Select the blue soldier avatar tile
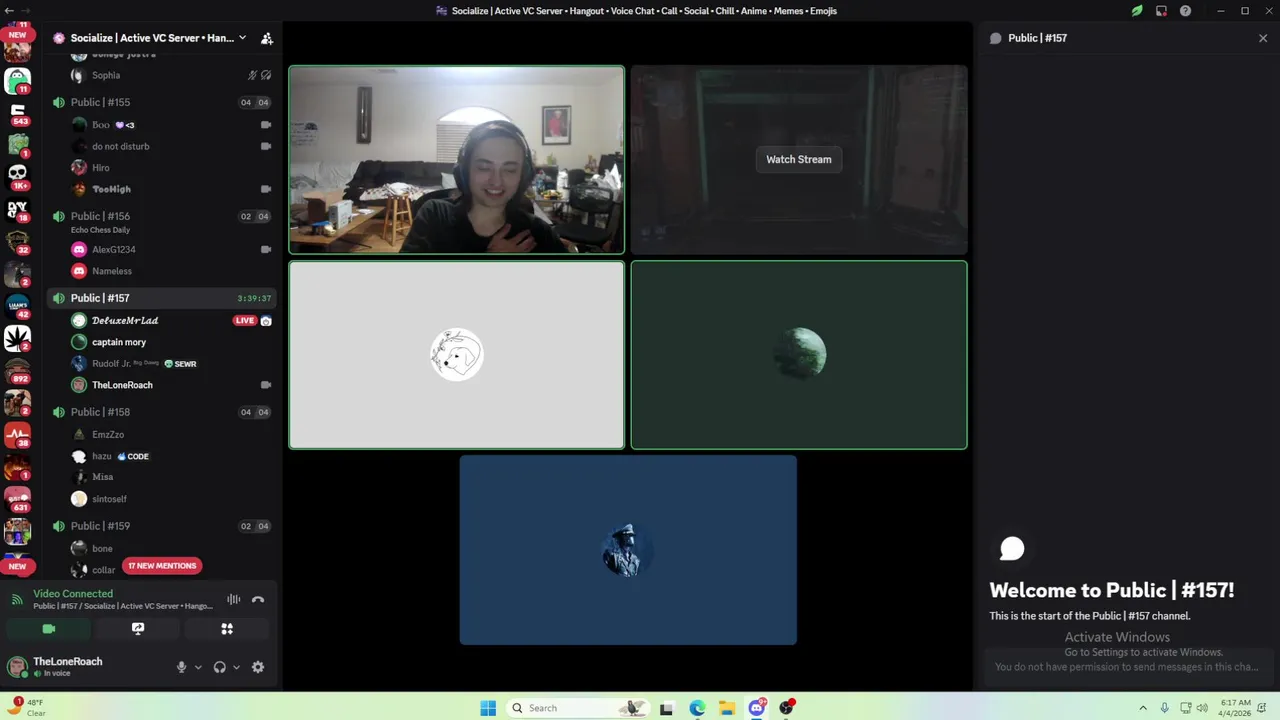The width and height of the screenshot is (1280, 720). [628, 550]
